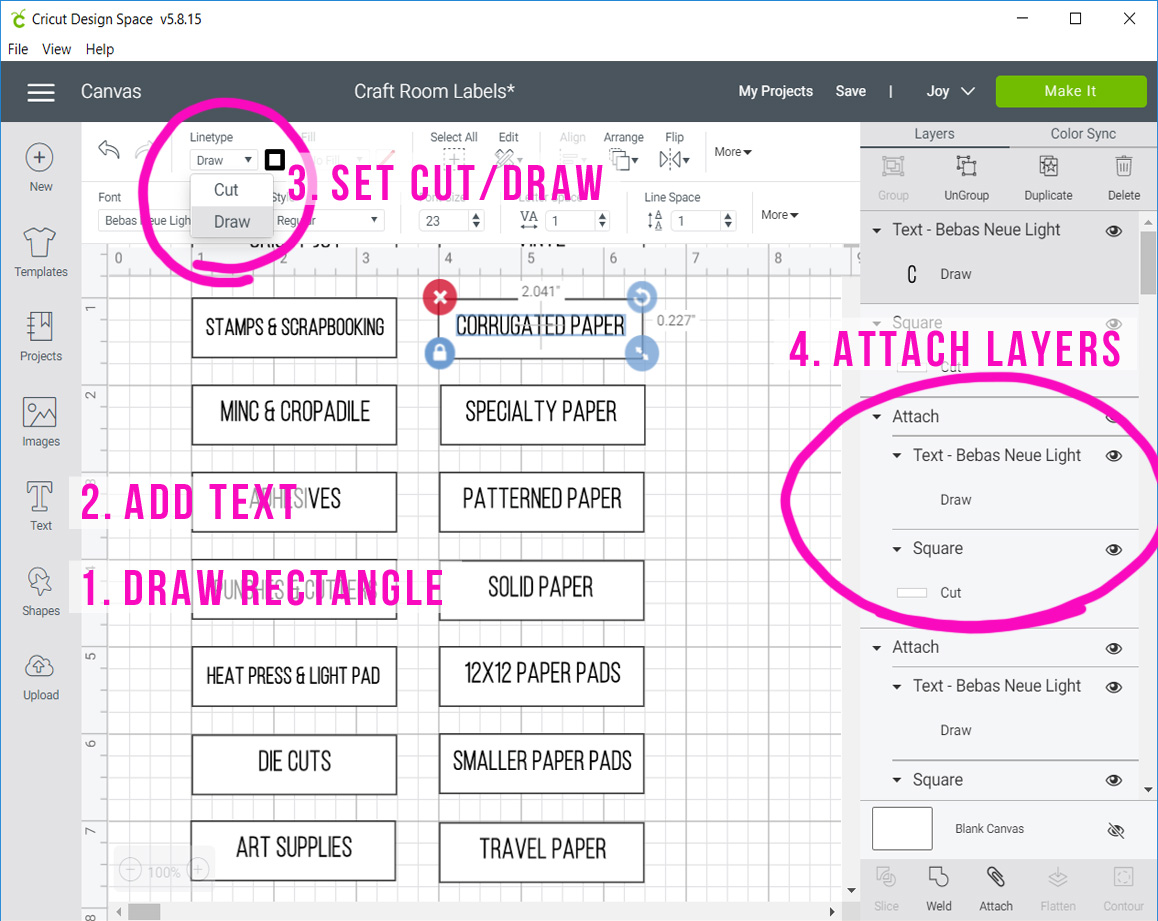1158x921 pixels.
Task: Toggle visibility of third Attach group
Action: 1114,648
